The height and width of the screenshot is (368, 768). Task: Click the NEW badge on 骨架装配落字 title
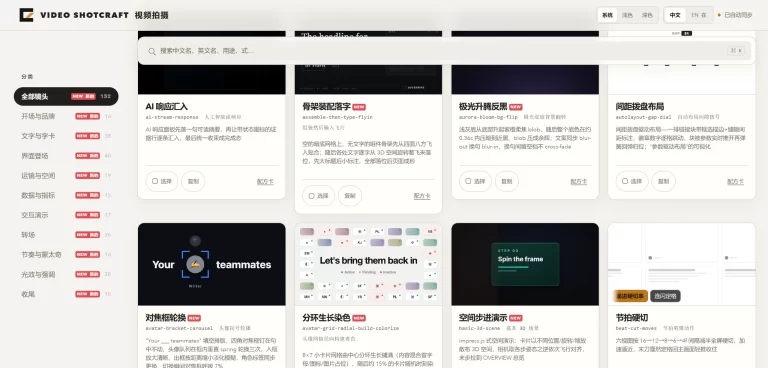point(359,107)
